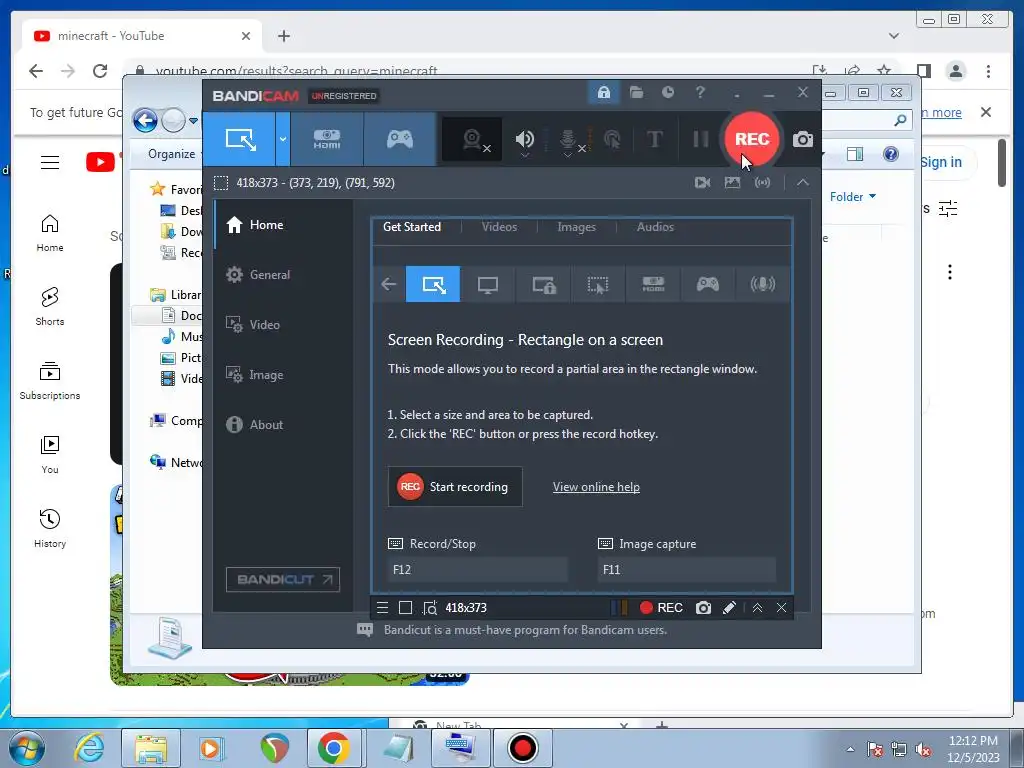1024x768 pixels.
Task: Select specific window lock mode icon
Action: [543, 284]
